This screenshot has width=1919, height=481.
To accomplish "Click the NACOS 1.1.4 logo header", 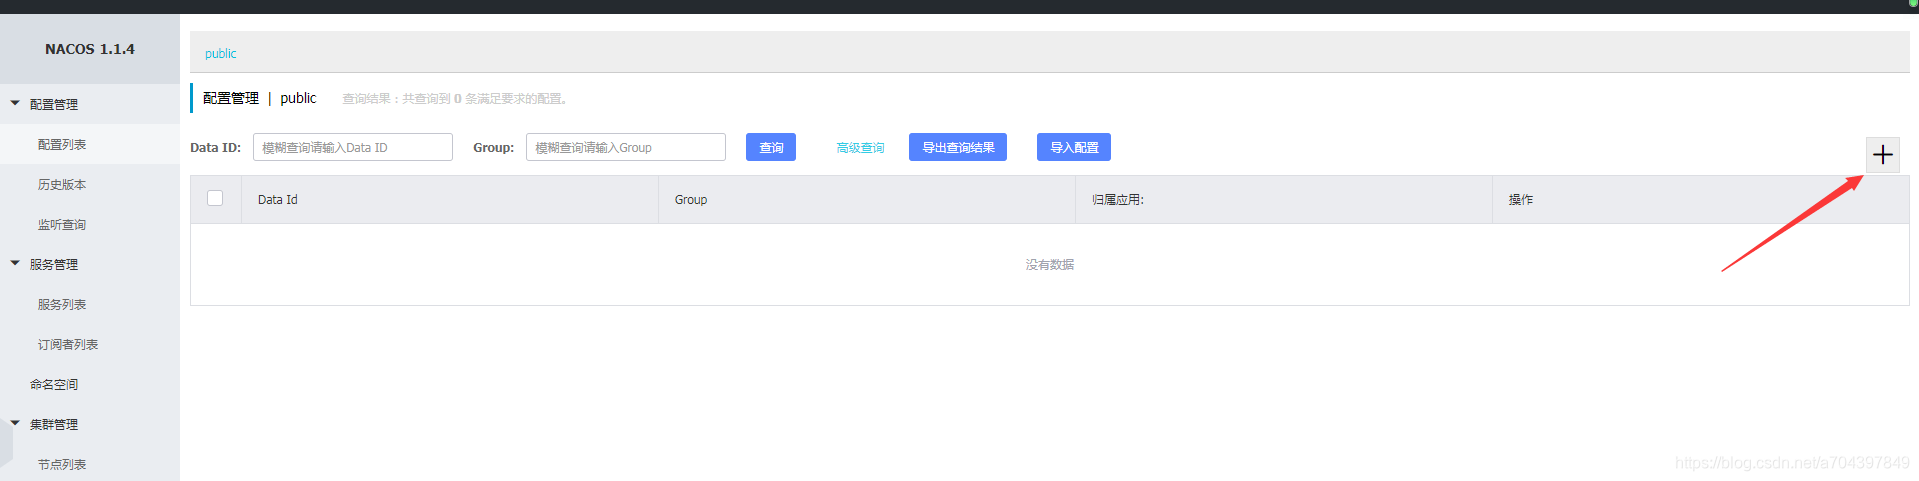I will (90, 49).
